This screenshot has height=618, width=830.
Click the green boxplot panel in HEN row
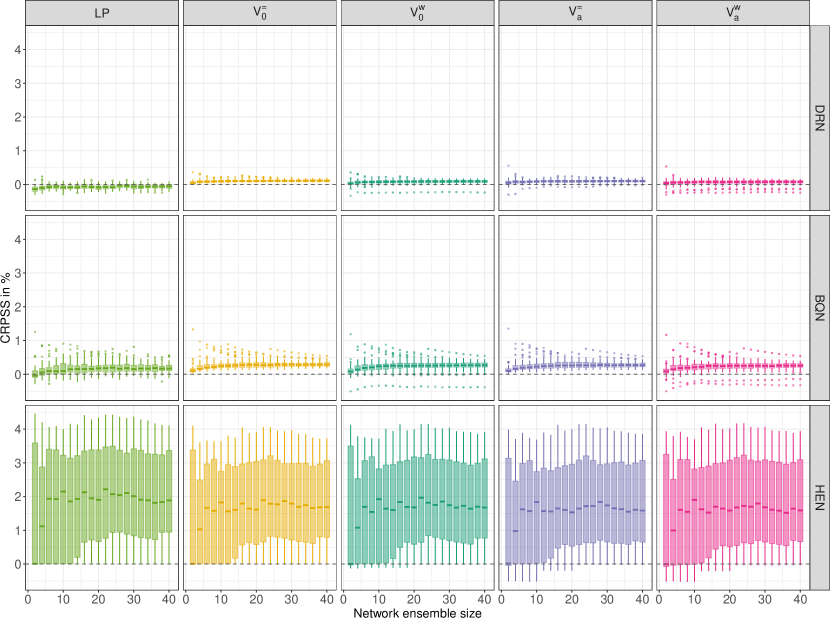coord(101,496)
